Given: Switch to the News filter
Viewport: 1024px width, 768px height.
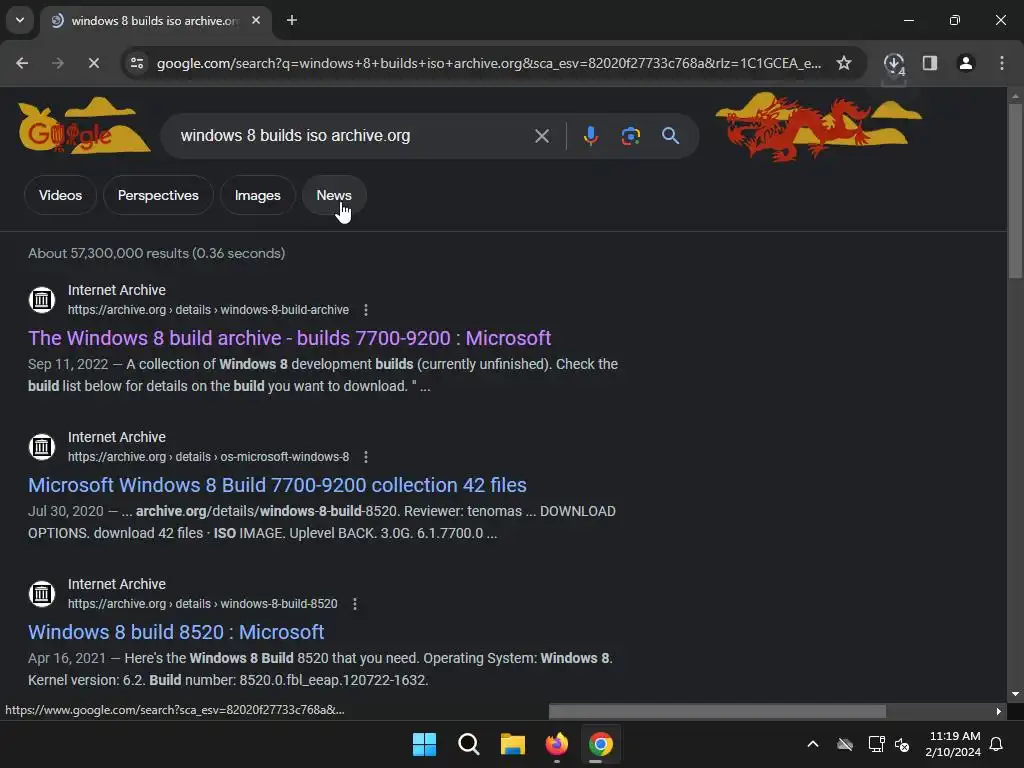Looking at the screenshot, I should (x=334, y=195).
